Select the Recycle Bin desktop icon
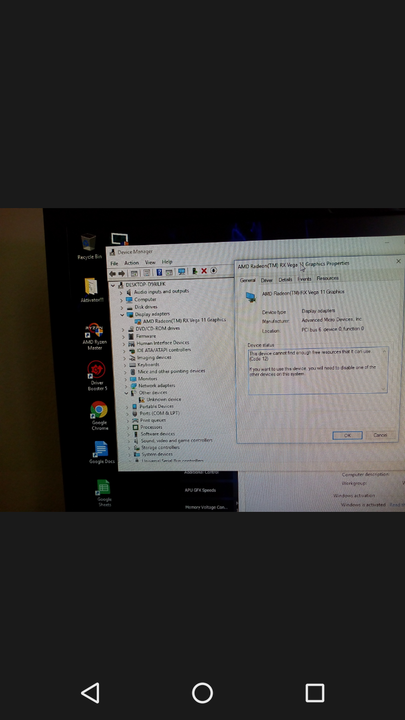The height and width of the screenshot is (720, 405). [x=89, y=247]
